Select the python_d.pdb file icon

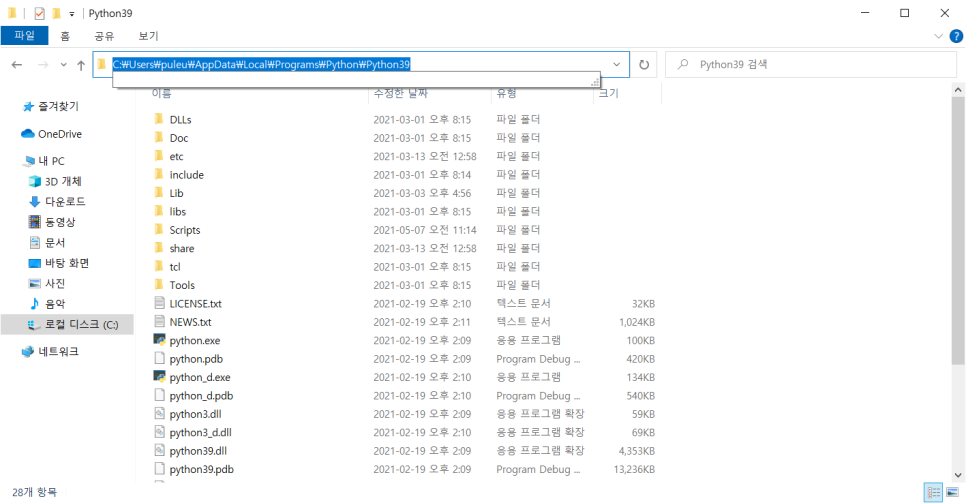point(160,396)
